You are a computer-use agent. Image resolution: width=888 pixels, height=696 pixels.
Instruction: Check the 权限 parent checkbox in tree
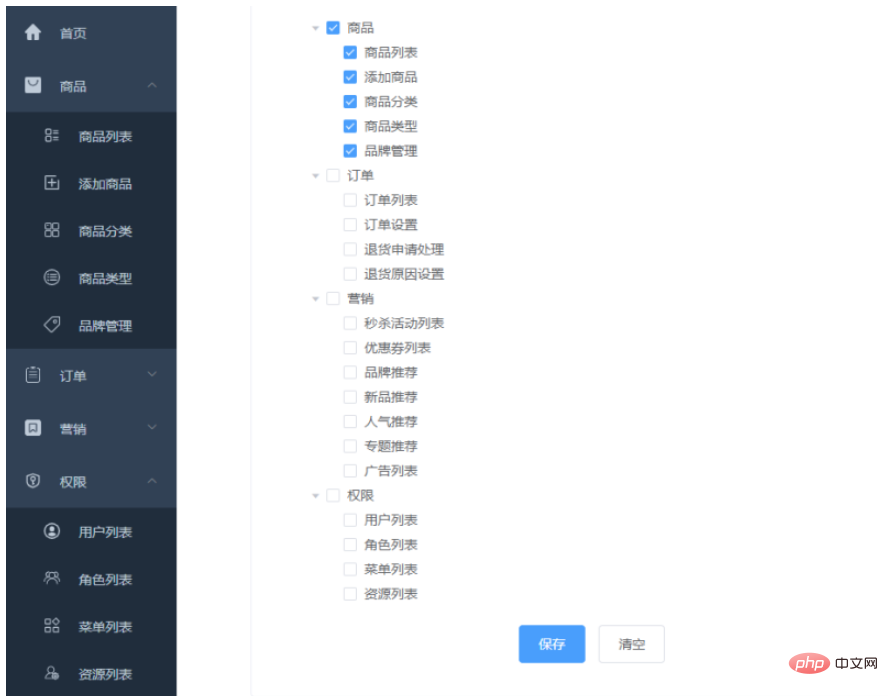coord(333,496)
